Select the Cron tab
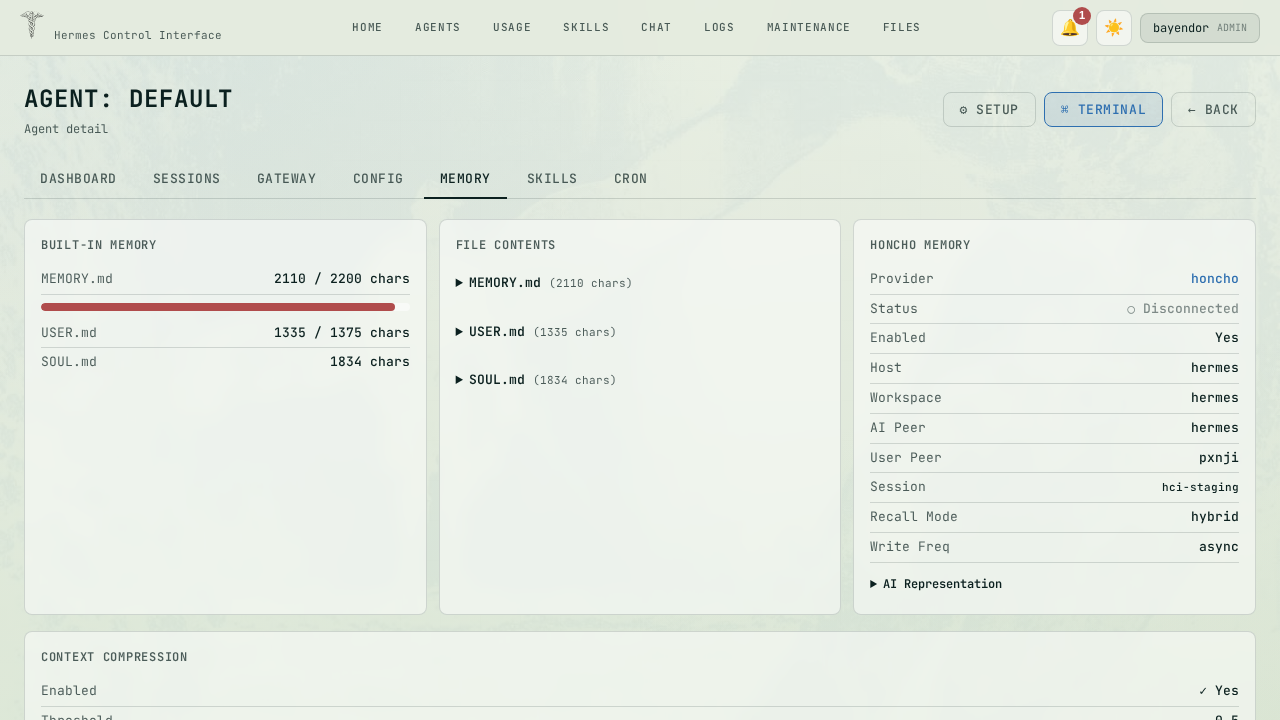The width and height of the screenshot is (1280, 720). [x=630, y=179]
